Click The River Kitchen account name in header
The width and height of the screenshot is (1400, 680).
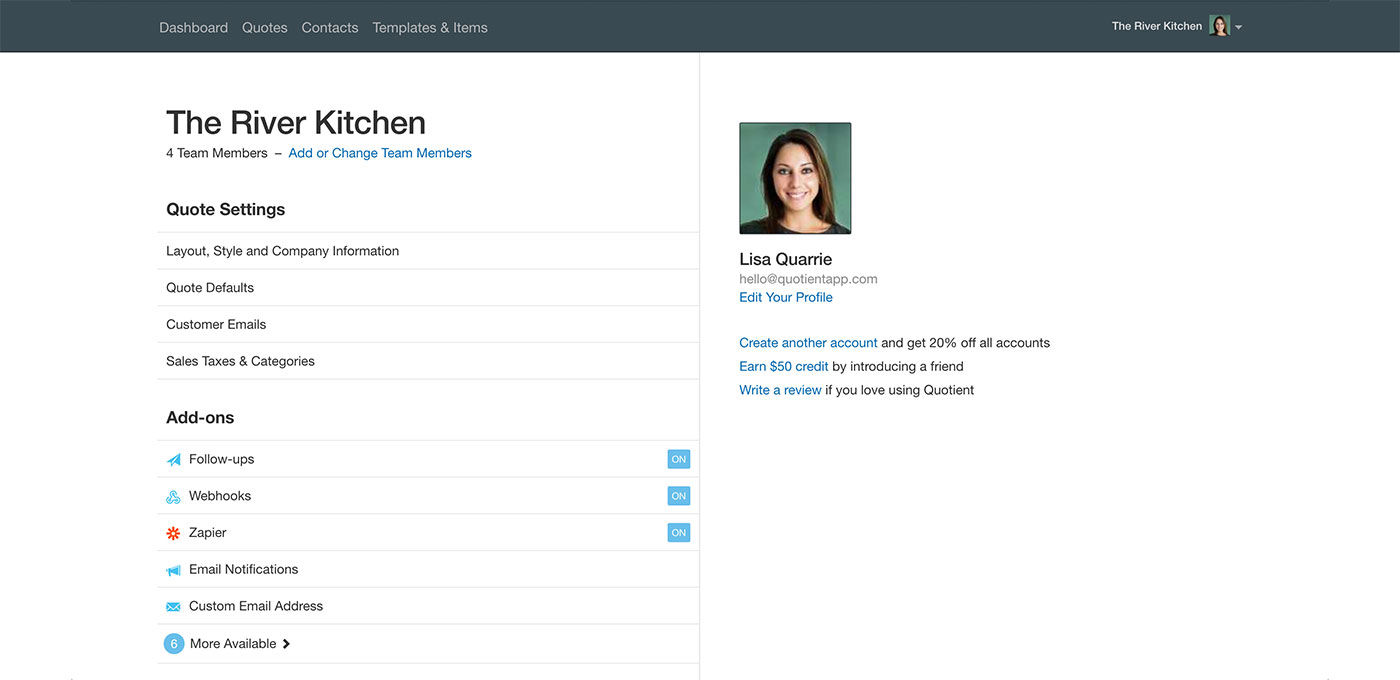(1157, 26)
